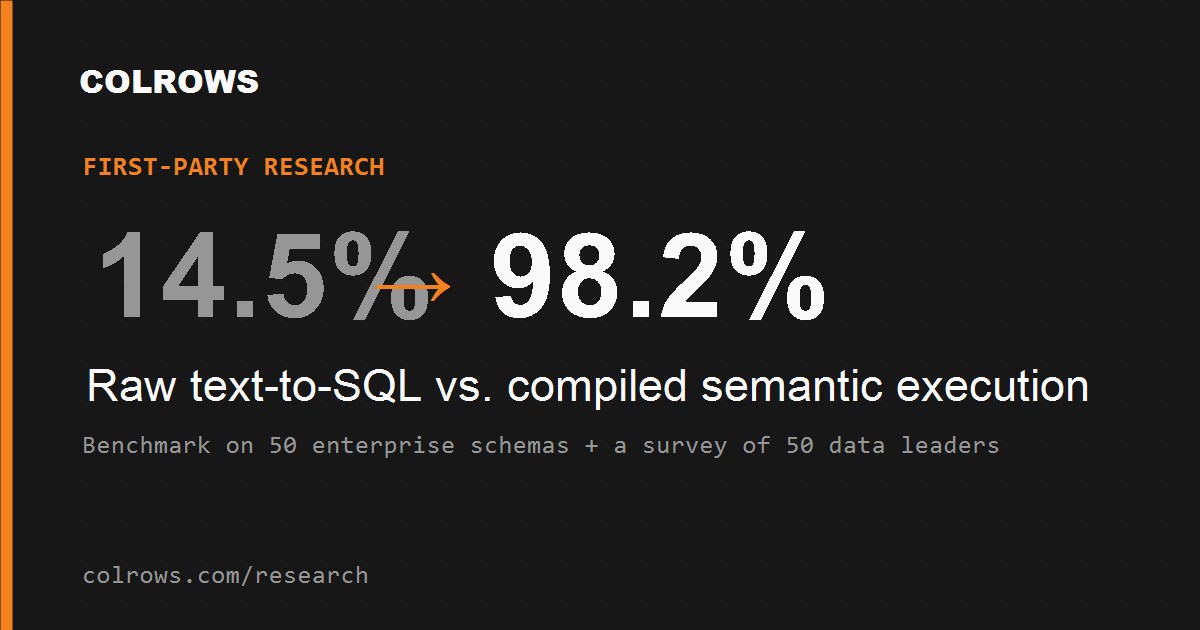Click "enterprise schemas" in the subtitle
This screenshot has width=1200, height=630.
(440, 445)
